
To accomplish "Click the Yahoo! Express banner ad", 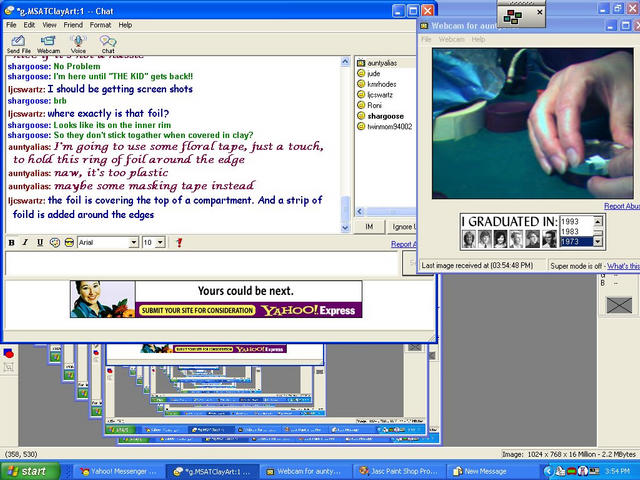I will pyautogui.click(x=216, y=299).
